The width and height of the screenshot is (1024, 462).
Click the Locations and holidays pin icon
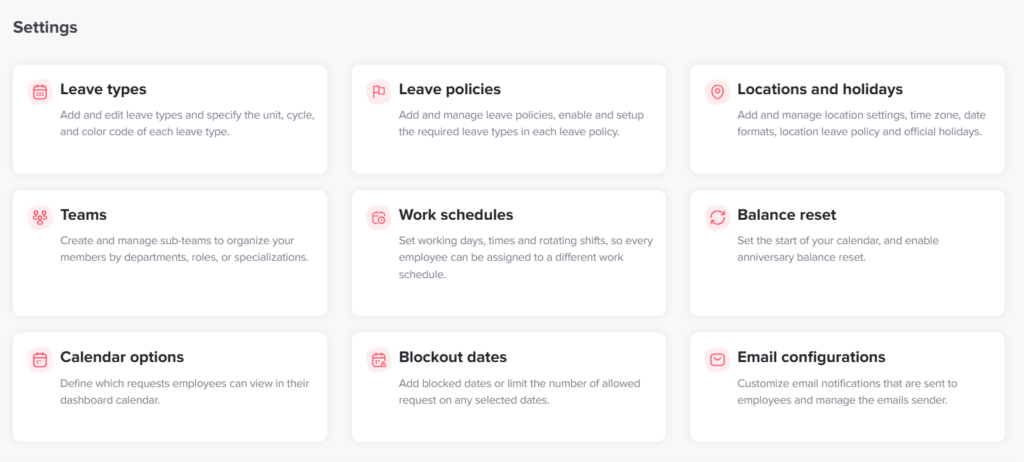click(x=717, y=92)
